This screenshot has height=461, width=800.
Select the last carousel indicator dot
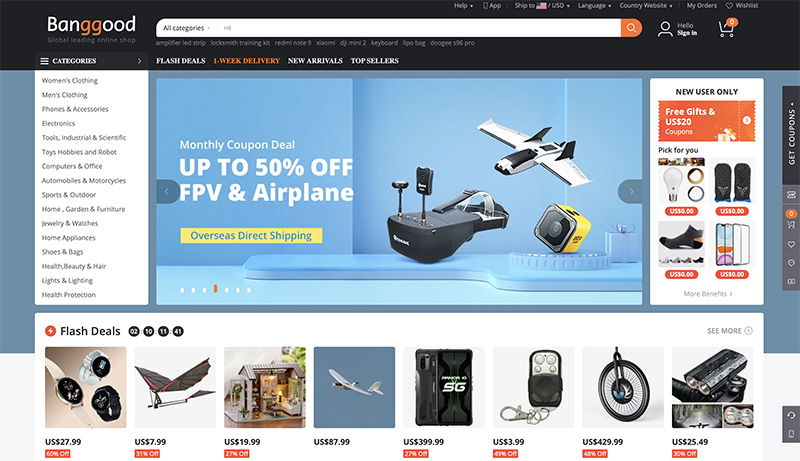(249, 290)
